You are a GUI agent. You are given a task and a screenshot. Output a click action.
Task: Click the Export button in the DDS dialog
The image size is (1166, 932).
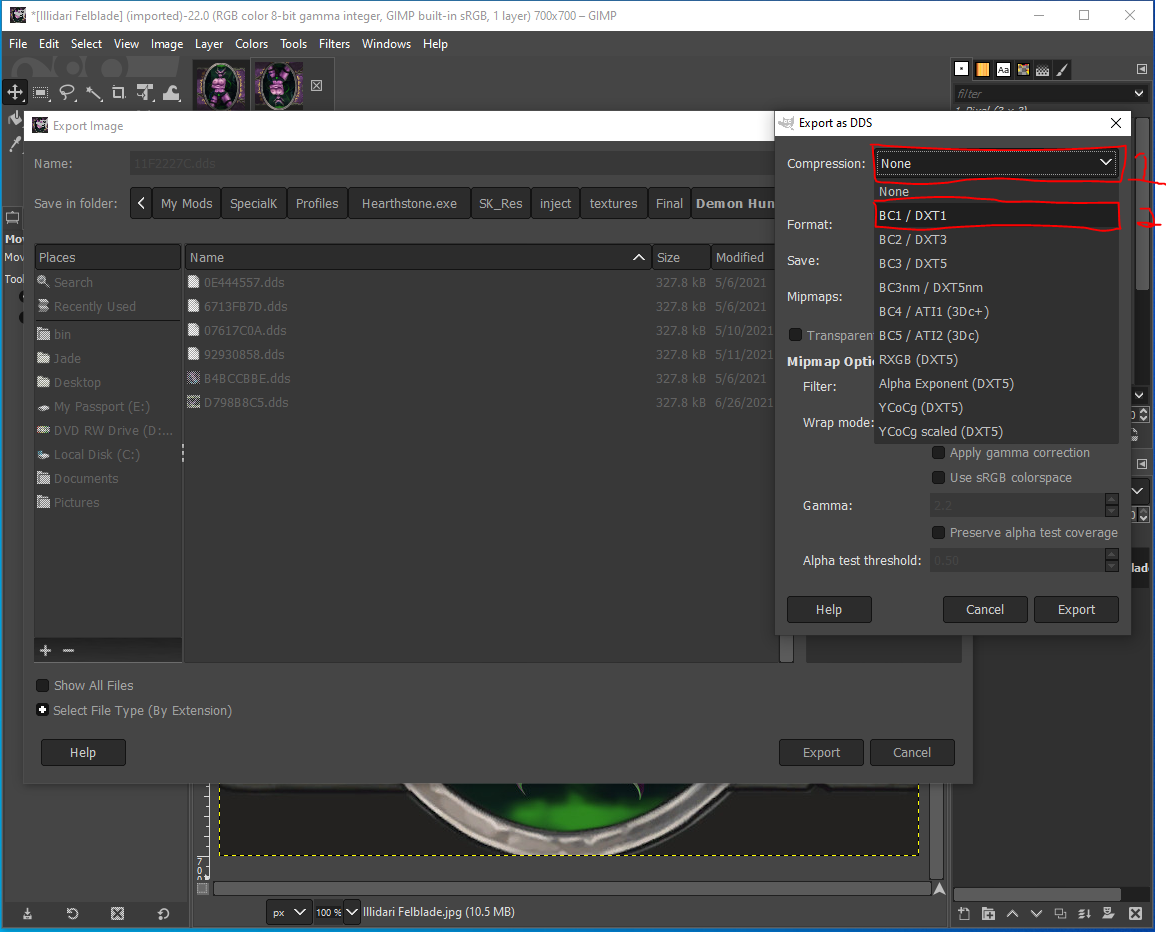pyautogui.click(x=1076, y=609)
